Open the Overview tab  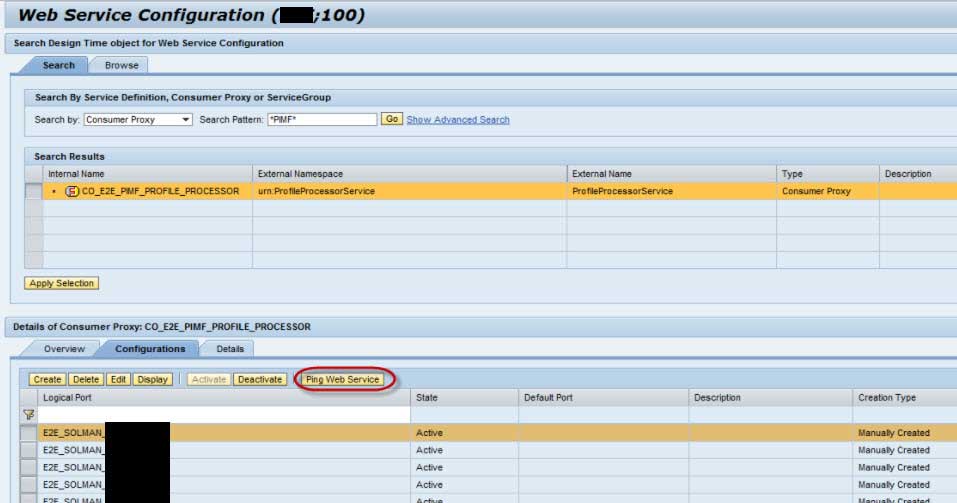point(64,349)
